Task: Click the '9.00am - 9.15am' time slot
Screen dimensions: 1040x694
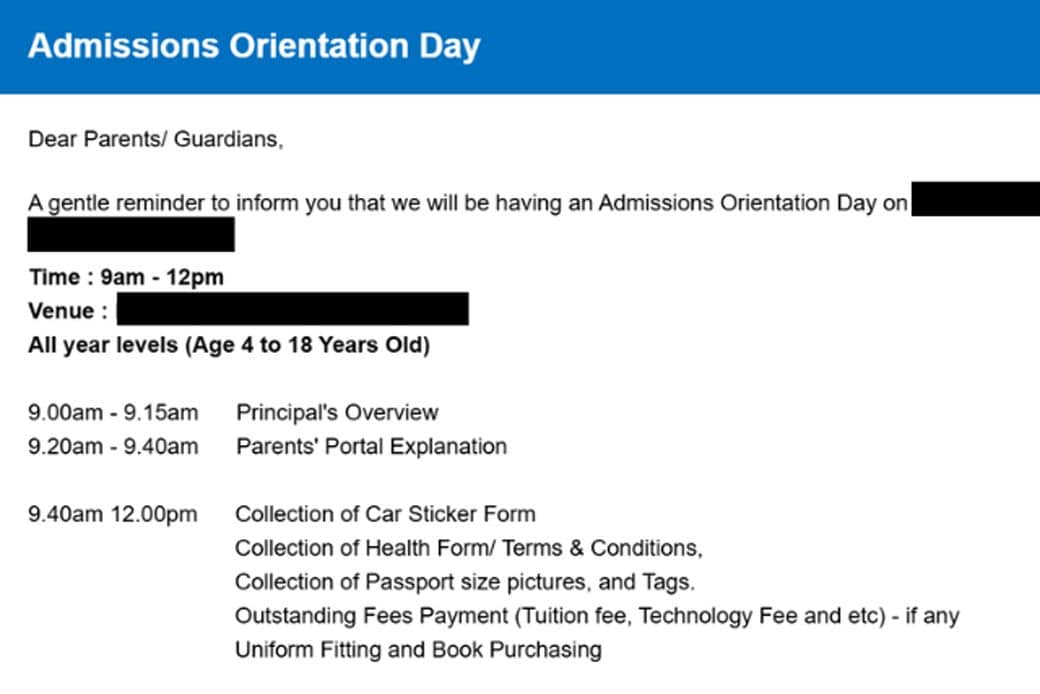Action: (x=113, y=412)
